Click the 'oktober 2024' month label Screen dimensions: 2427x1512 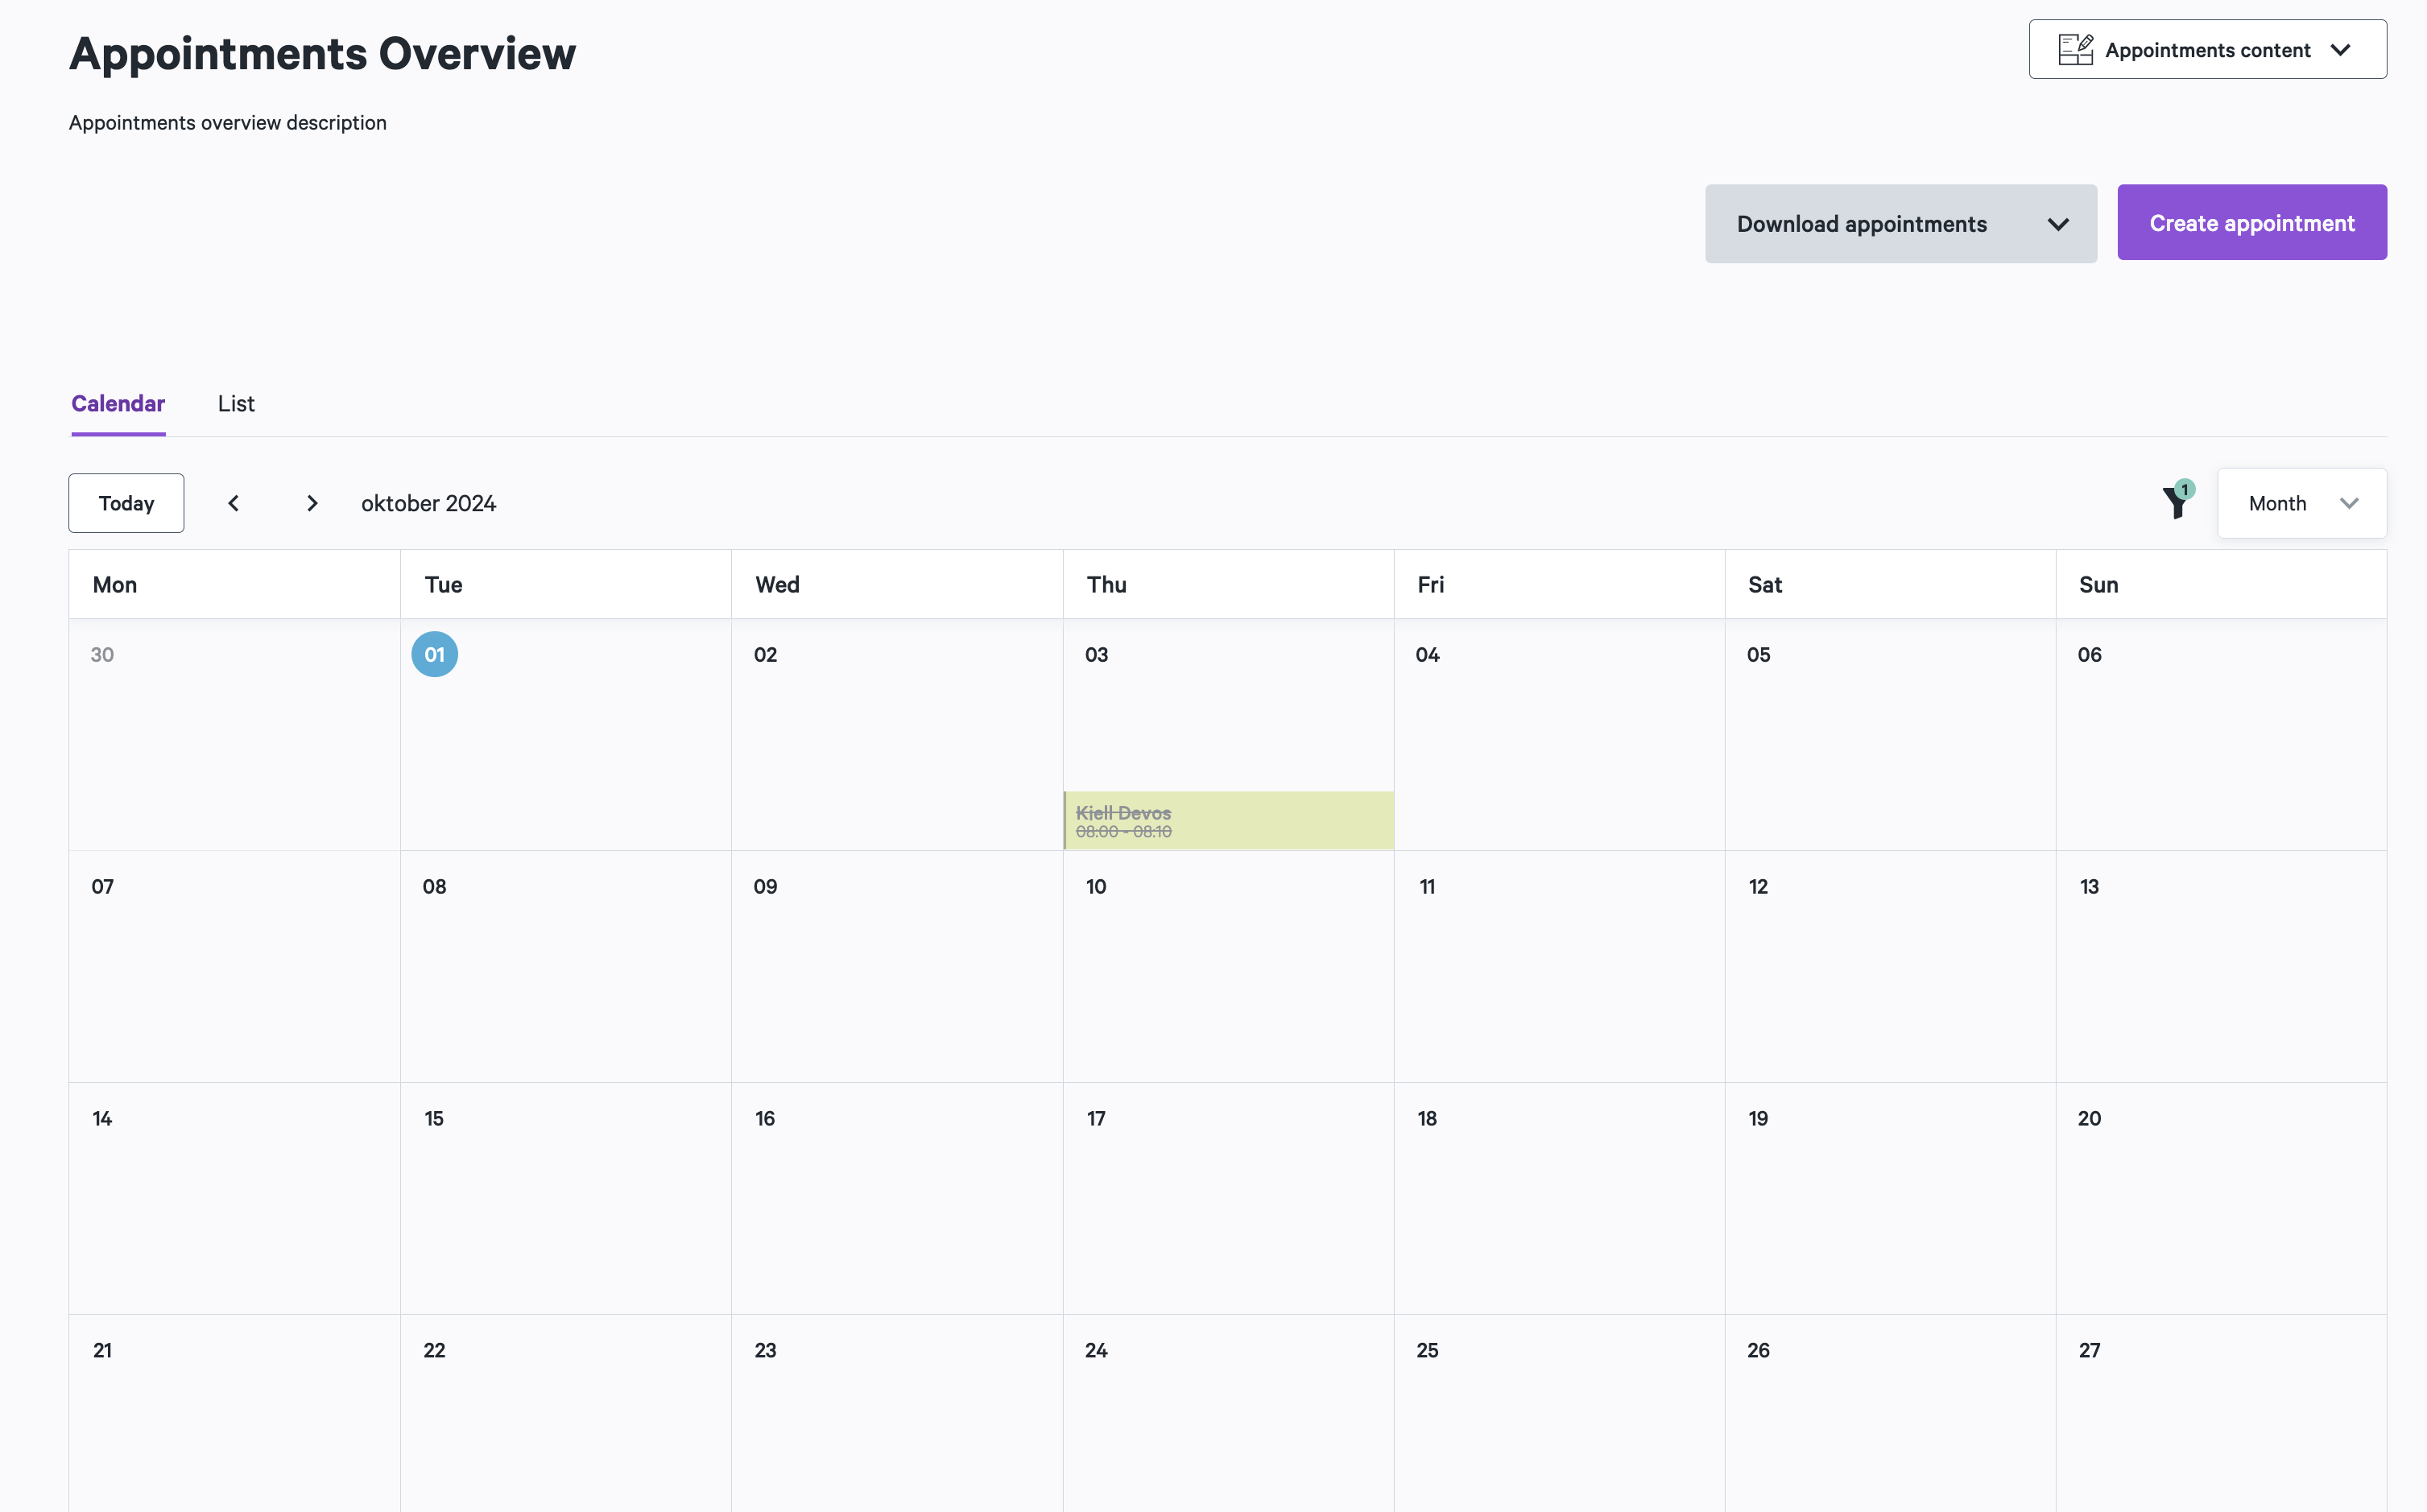point(428,503)
